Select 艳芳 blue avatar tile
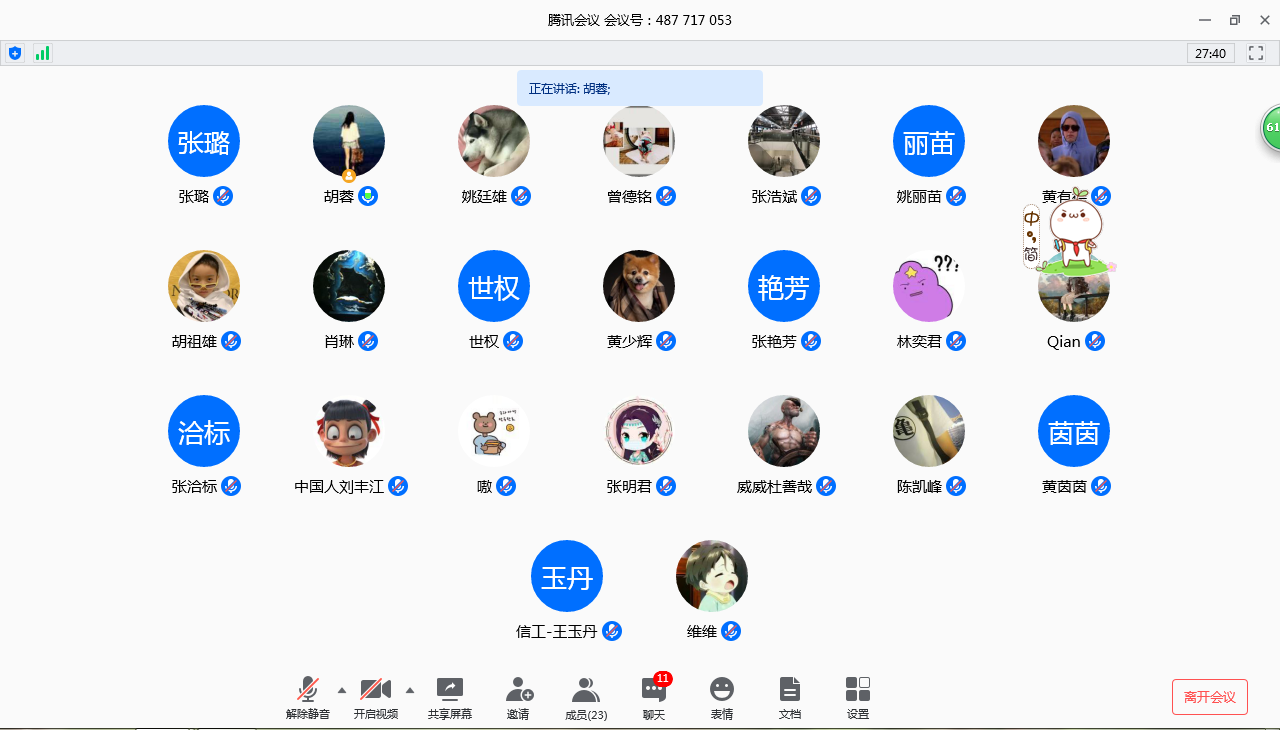Image resolution: width=1280 pixels, height=730 pixels. [784, 286]
